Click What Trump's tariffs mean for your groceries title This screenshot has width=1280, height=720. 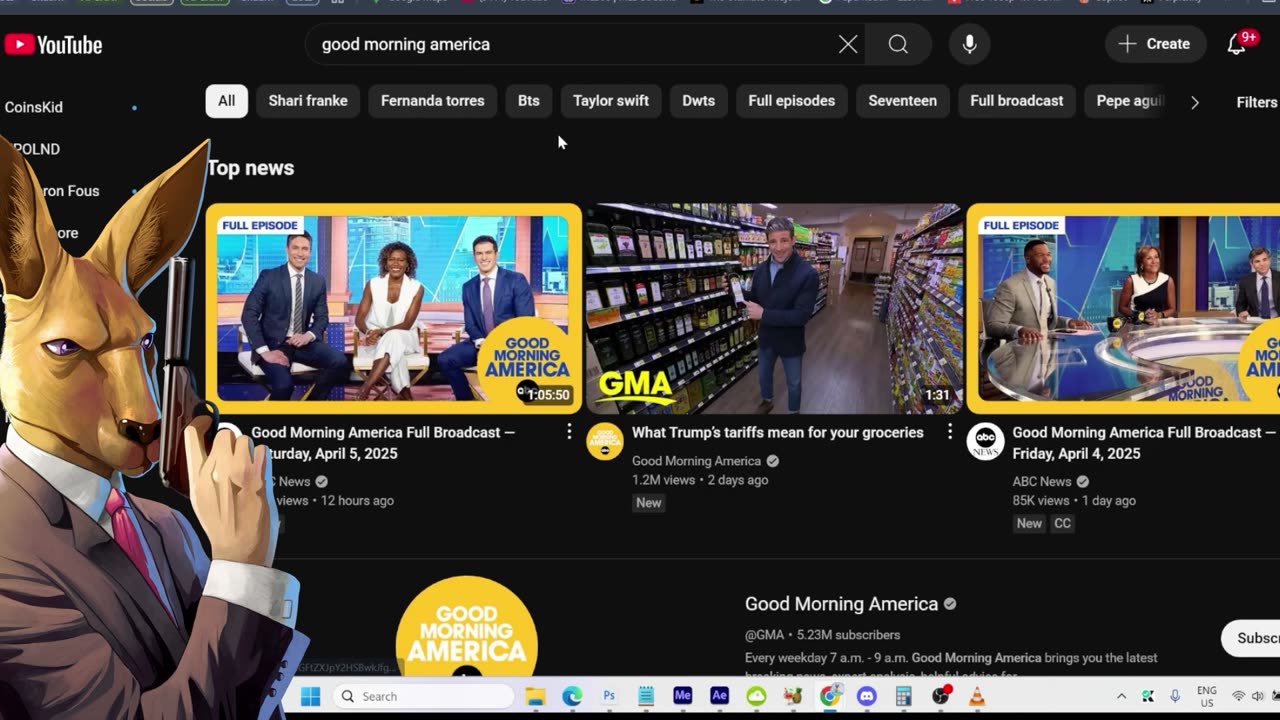coord(778,432)
